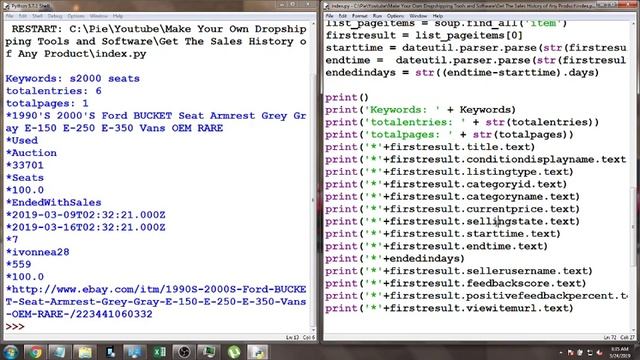Click the '*7' output line
Image resolution: width=640 pixels, height=360 pixels.
12,240
